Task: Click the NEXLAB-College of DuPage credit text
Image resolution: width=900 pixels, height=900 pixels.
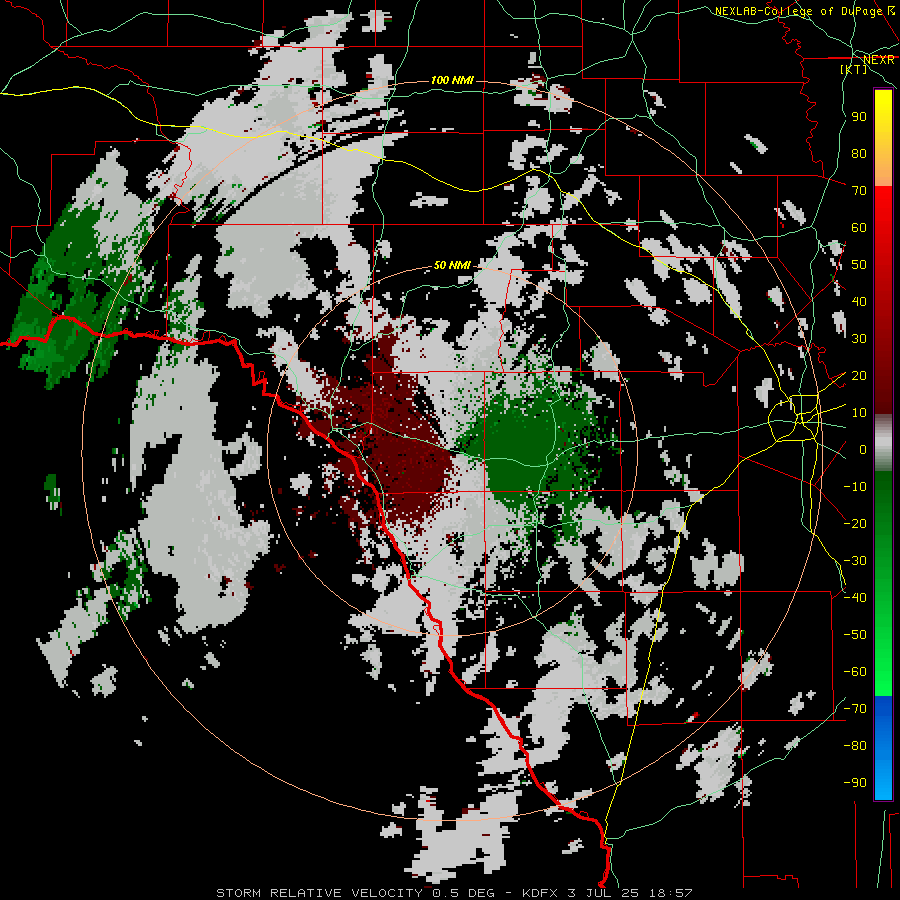Action: click(799, 11)
